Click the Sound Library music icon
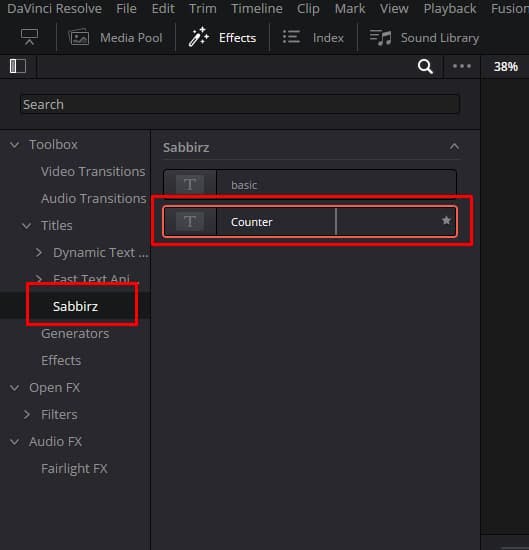The height and width of the screenshot is (550, 529). click(380, 37)
